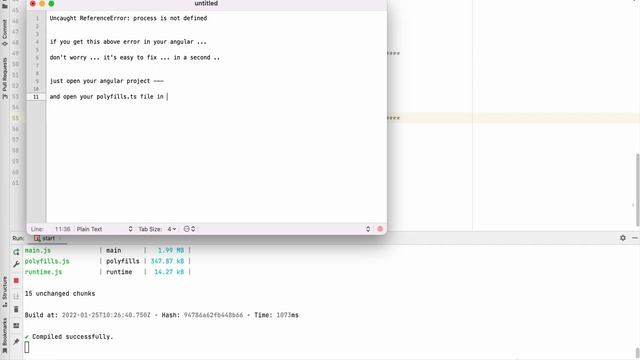Click the red record dot in status bar

(x=380, y=229)
